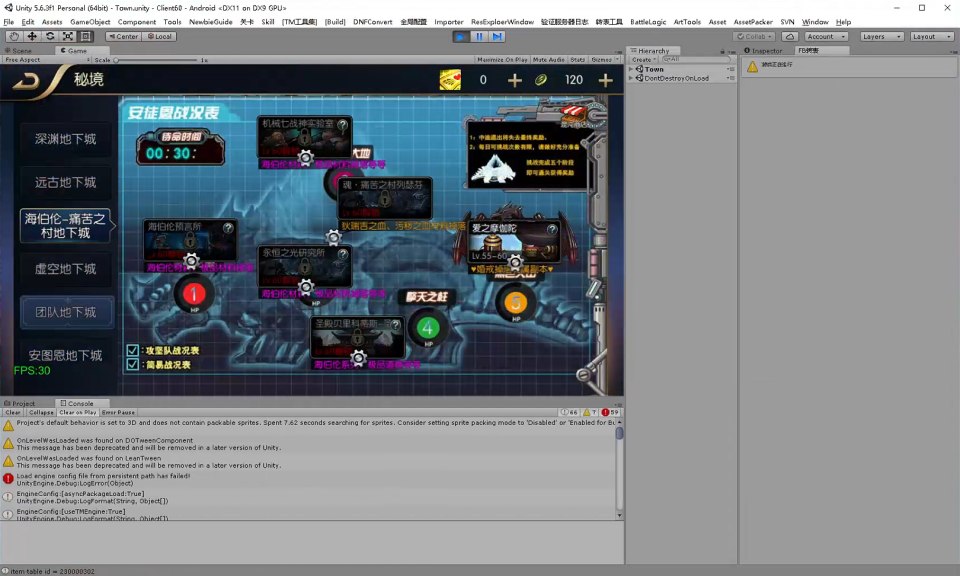Open the GameObject menu
The width and height of the screenshot is (960, 576).
click(90, 21)
